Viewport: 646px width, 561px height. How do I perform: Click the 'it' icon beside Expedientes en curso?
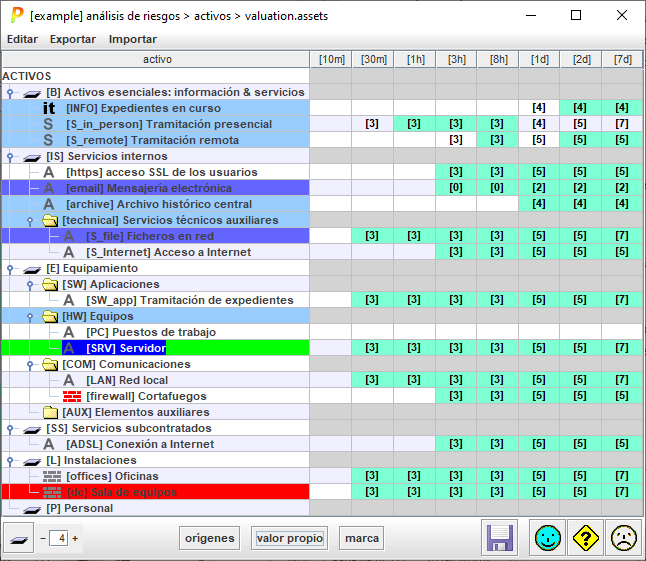tap(49, 108)
